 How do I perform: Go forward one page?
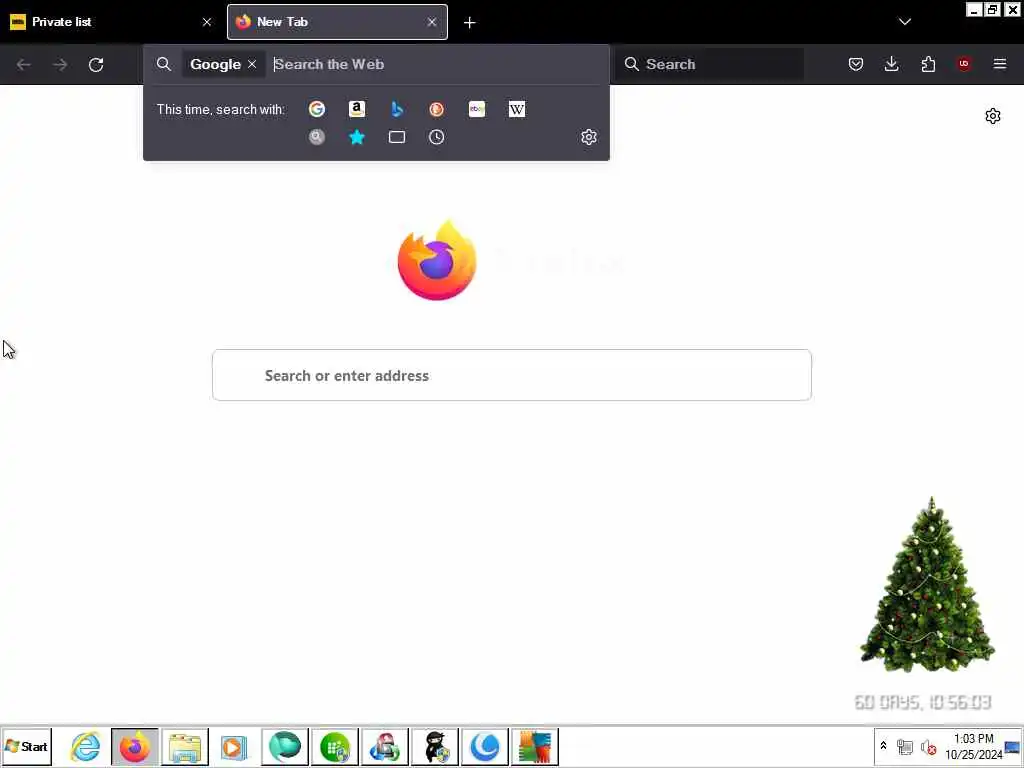(x=60, y=65)
